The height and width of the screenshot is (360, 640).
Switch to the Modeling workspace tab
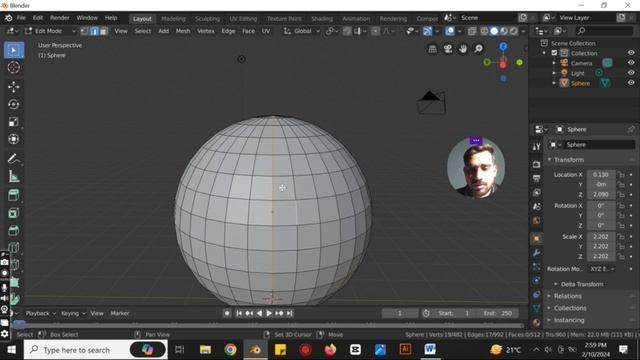[x=173, y=19]
